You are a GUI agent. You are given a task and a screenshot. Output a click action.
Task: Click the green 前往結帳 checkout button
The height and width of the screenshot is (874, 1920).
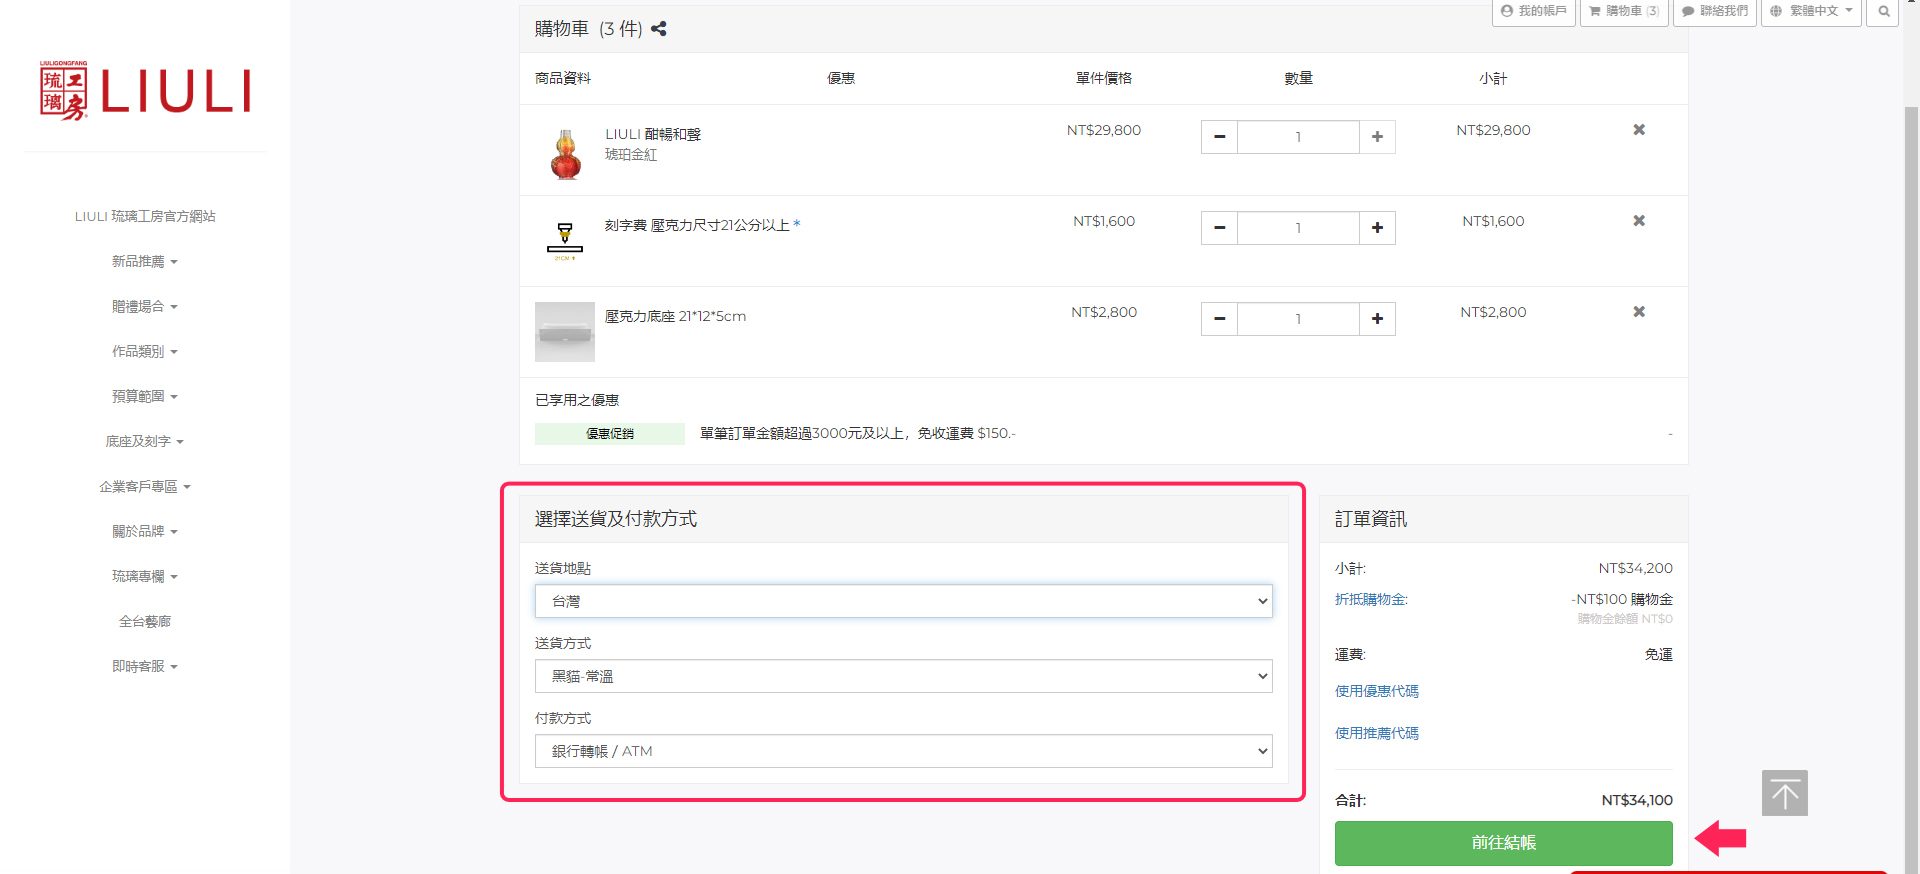tap(1503, 843)
